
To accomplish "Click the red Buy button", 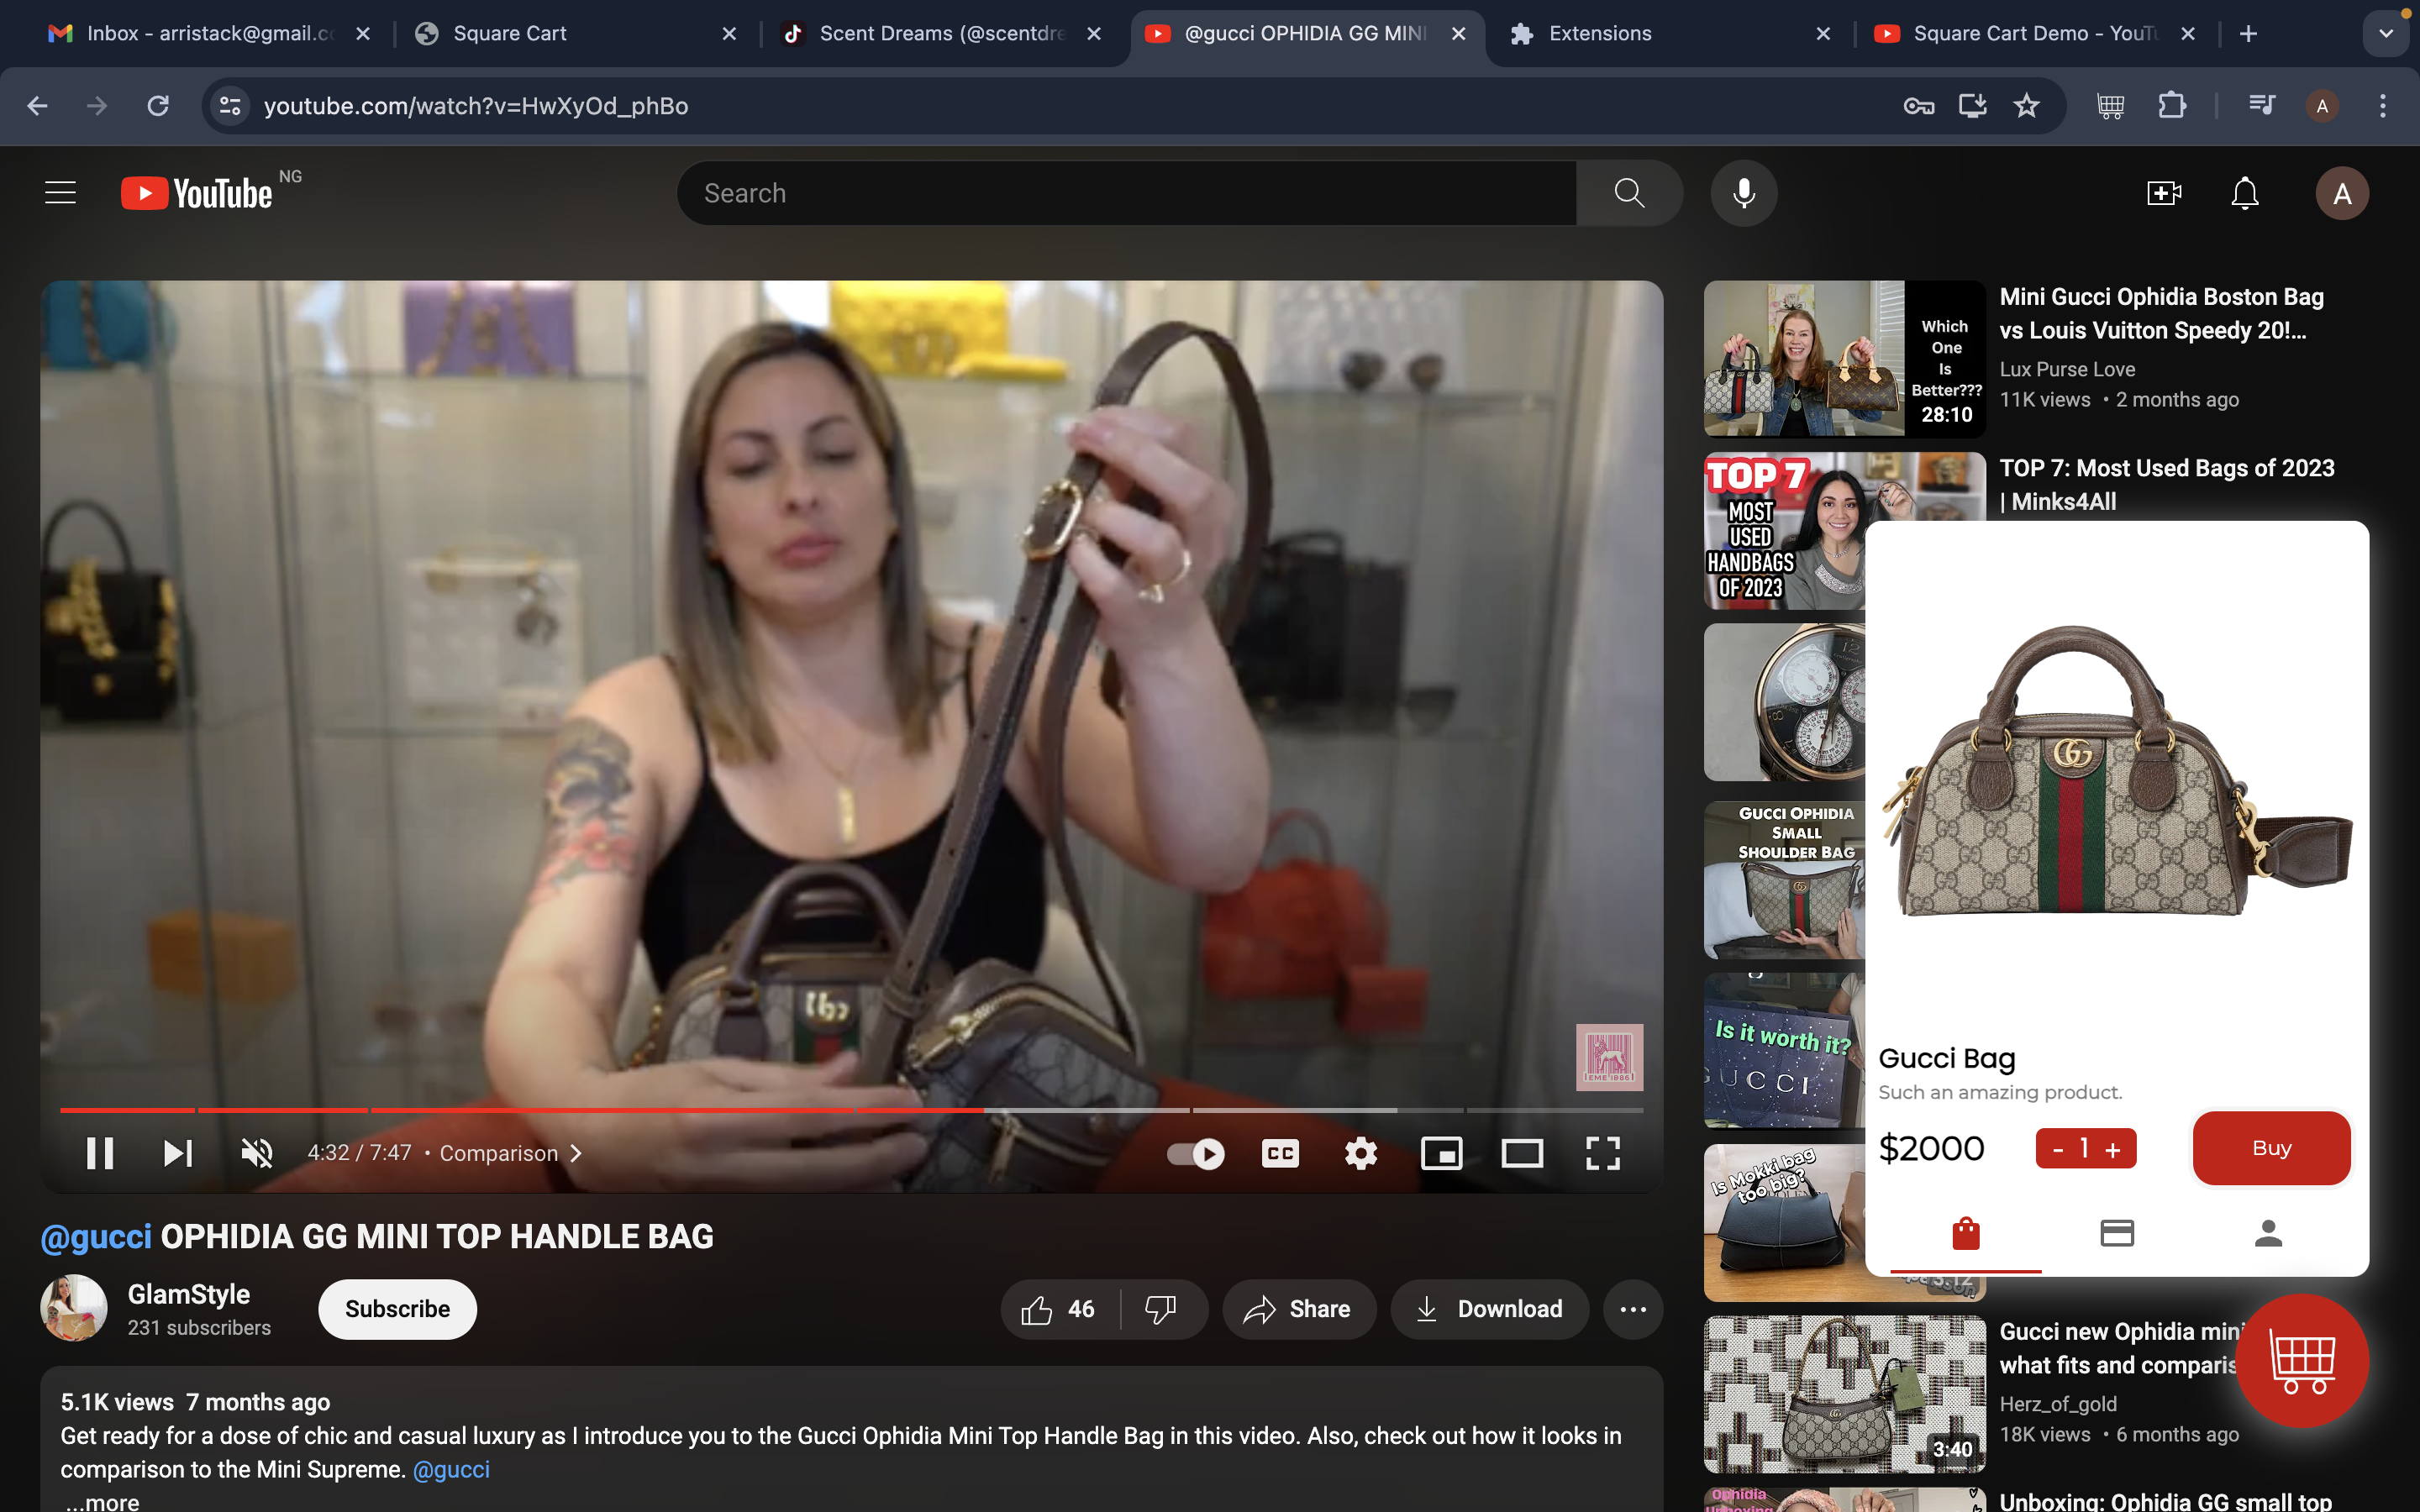I will click(x=2271, y=1148).
